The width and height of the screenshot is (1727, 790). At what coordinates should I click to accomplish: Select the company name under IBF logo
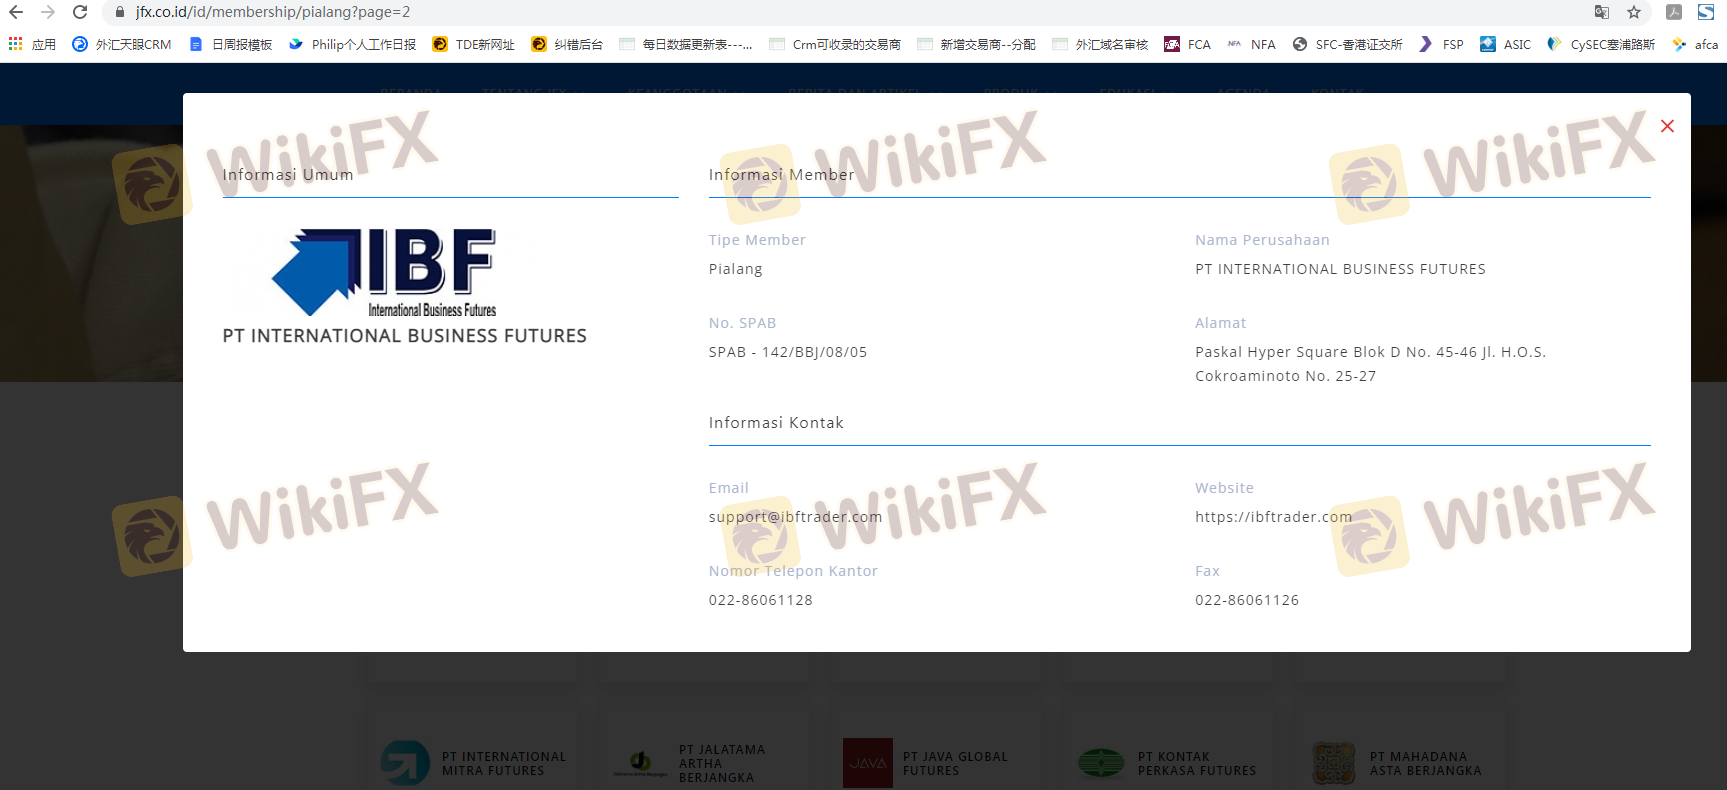pyautogui.click(x=405, y=336)
